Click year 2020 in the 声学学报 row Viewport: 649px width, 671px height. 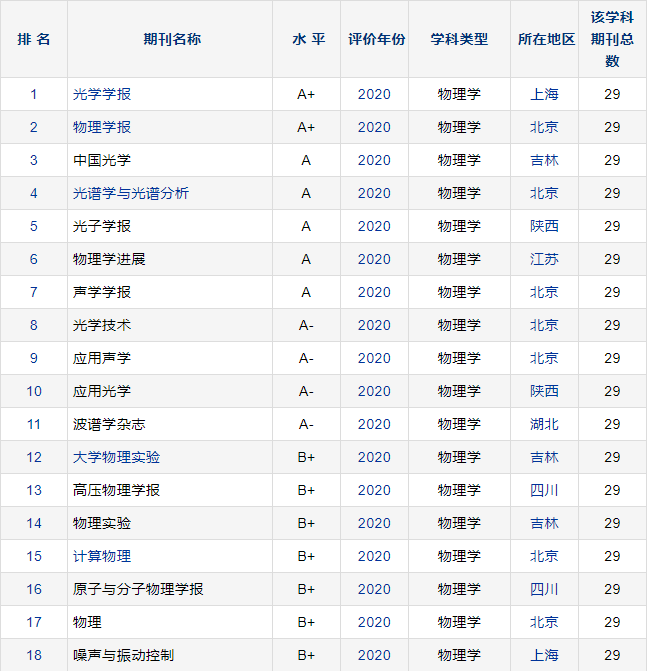[x=374, y=292]
